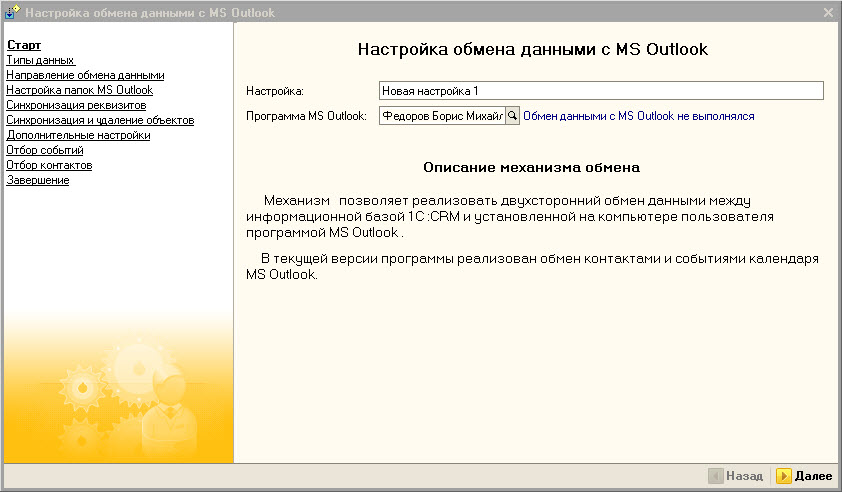Go to the Завершение step

(37, 180)
